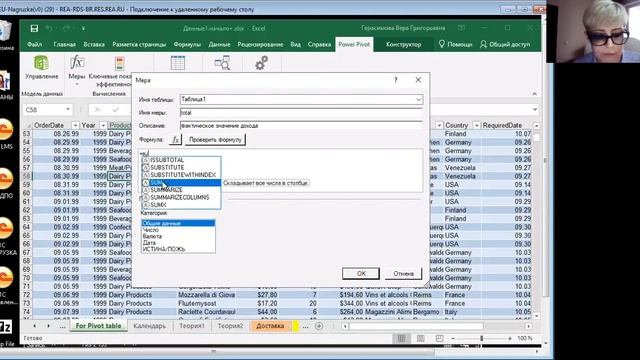Viewport: 640px width, 360px height.
Task: Click the question mark help in Мера dialog
Action: pyautogui.click(x=396, y=80)
